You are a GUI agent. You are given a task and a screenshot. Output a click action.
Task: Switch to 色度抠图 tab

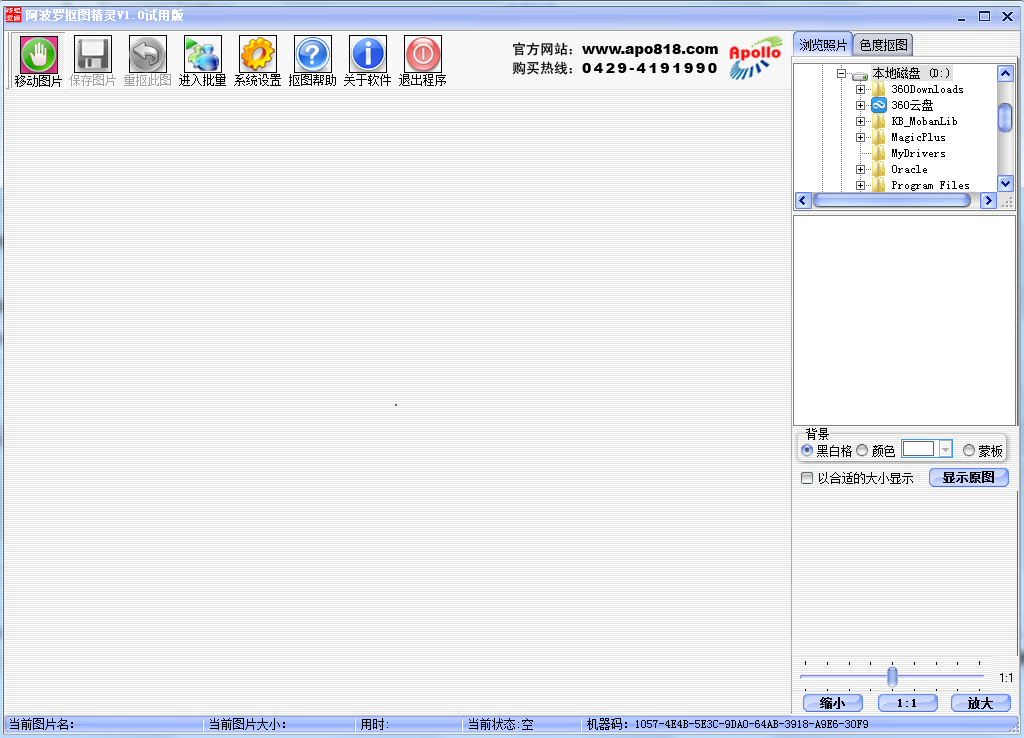click(x=883, y=44)
